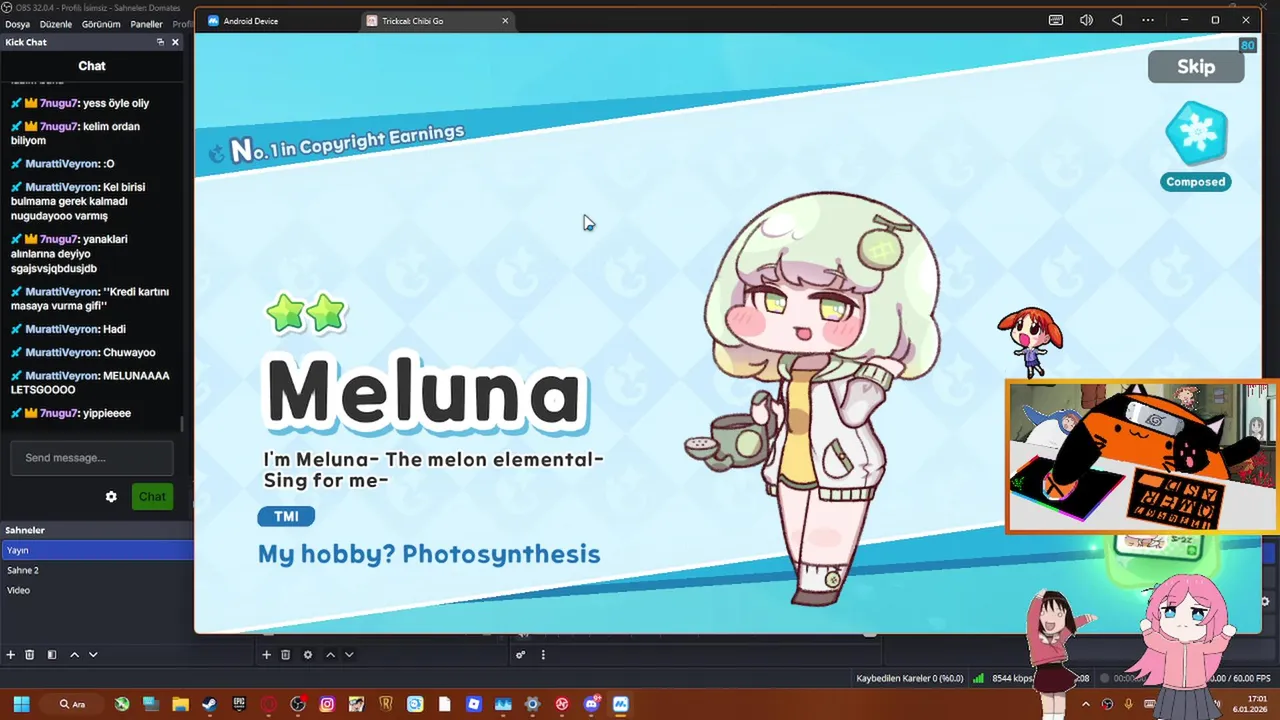Click the Send message input field
Image resolution: width=1280 pixels, height=720 pixels.
pyautogui.click(x=92, y=458)
